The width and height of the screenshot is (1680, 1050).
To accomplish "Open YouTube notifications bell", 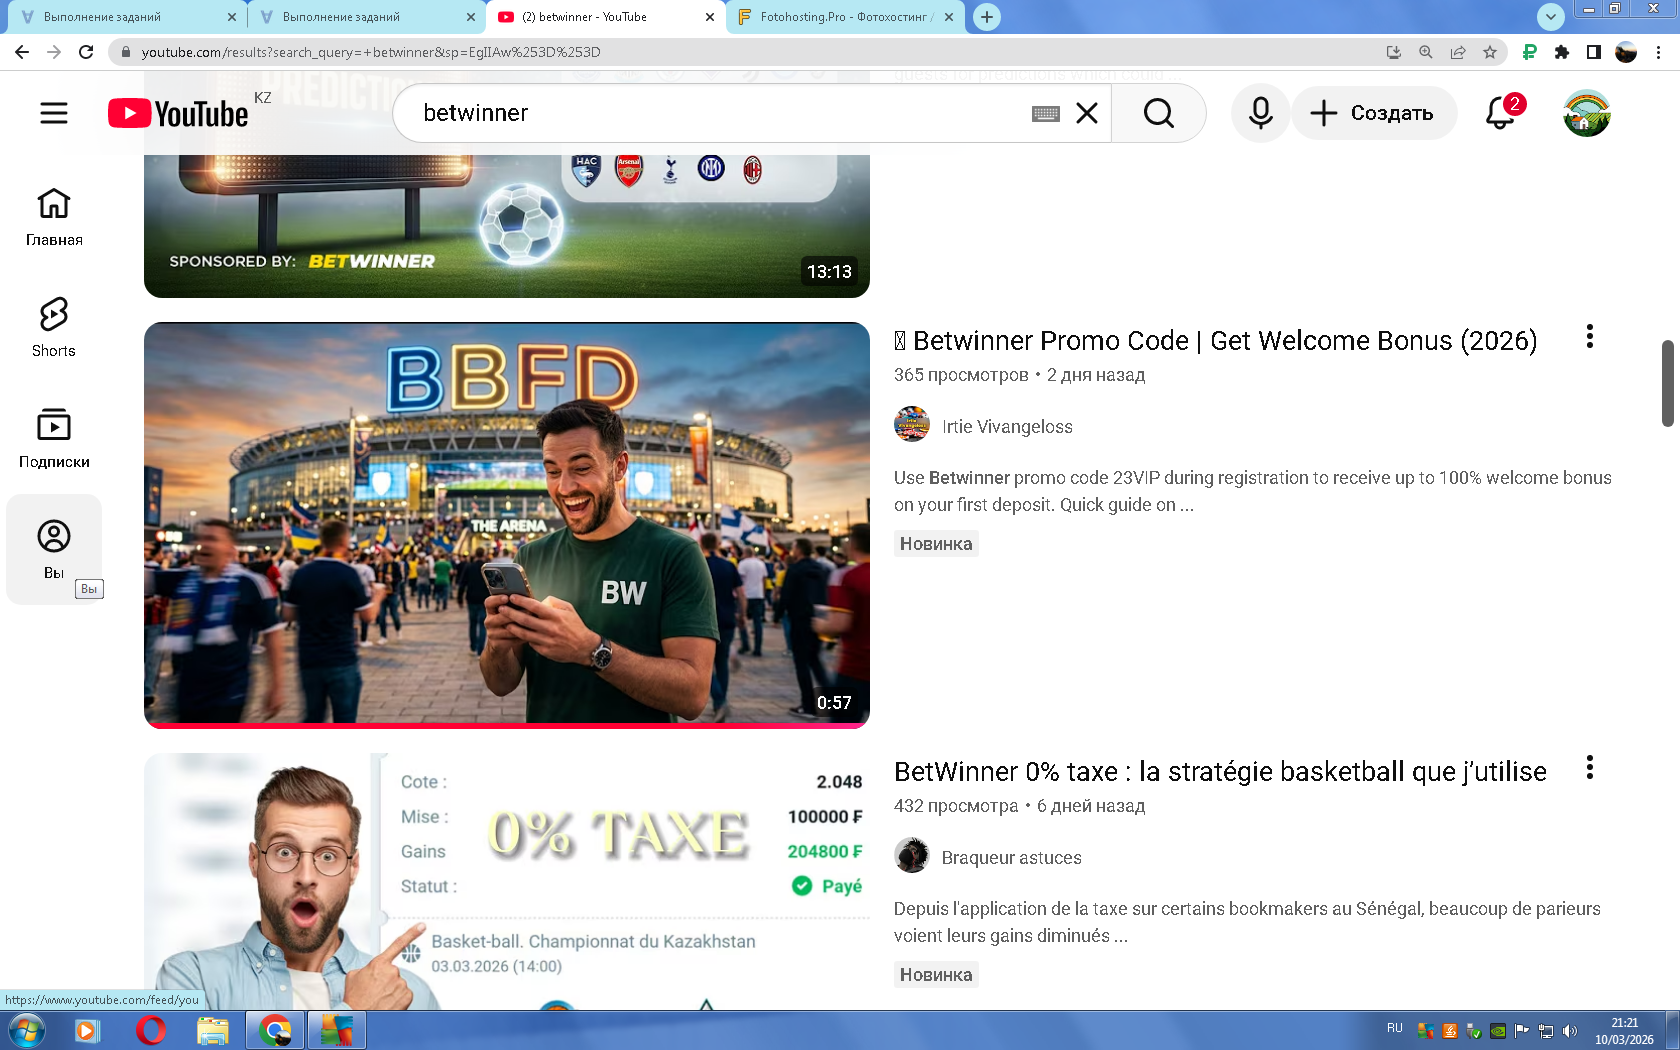I will (1500, 114).
